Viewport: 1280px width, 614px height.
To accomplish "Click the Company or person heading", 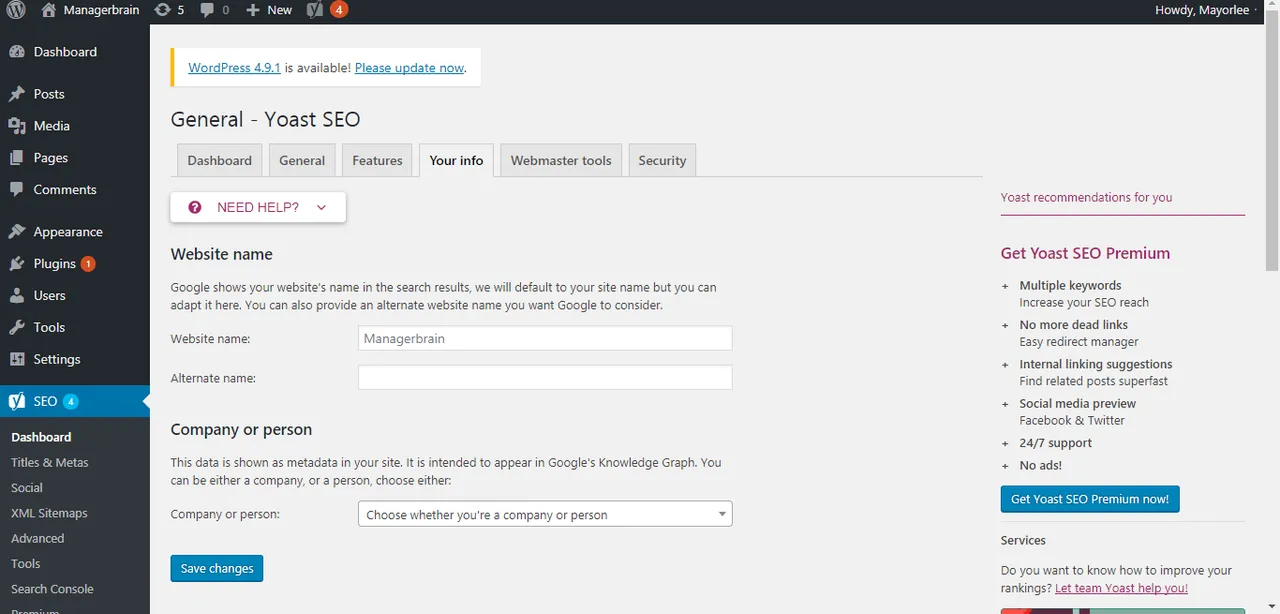I will (x=241, y=430).
